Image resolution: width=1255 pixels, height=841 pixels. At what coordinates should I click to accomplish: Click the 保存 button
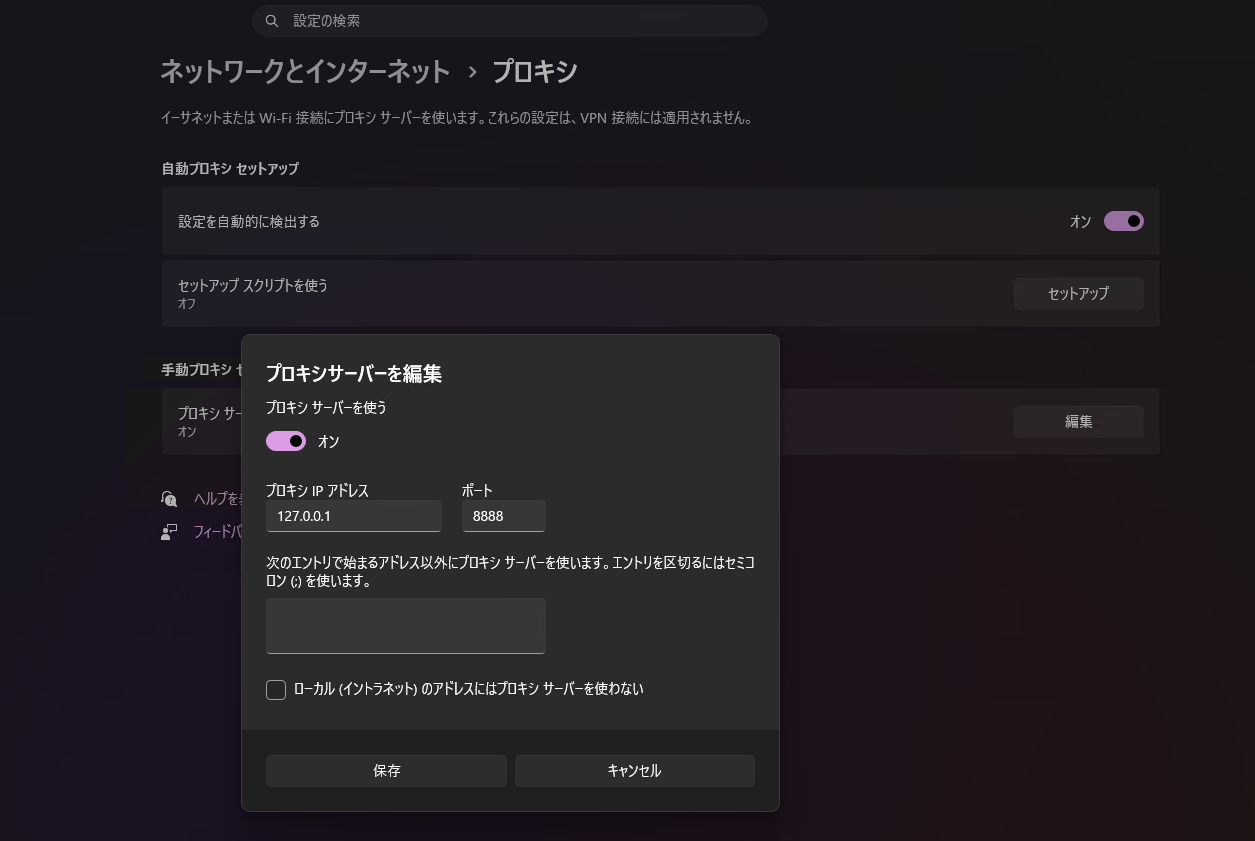point(387,771)
